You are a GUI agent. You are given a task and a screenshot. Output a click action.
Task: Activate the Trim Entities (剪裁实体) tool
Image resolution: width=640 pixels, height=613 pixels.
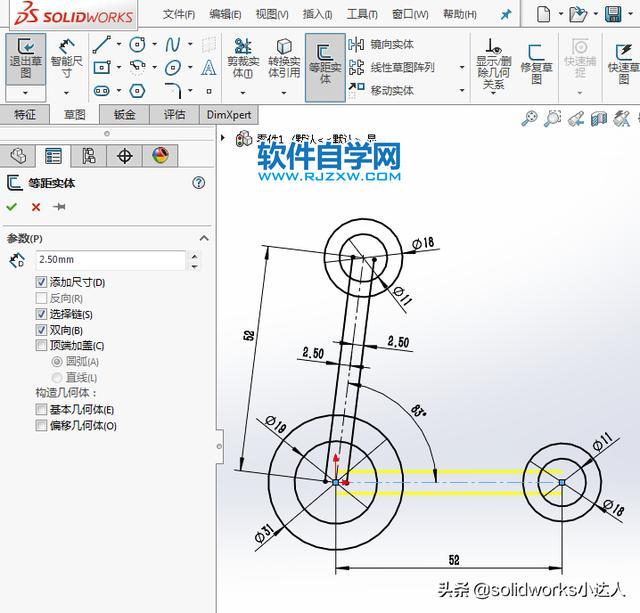[x=243, y=58]
